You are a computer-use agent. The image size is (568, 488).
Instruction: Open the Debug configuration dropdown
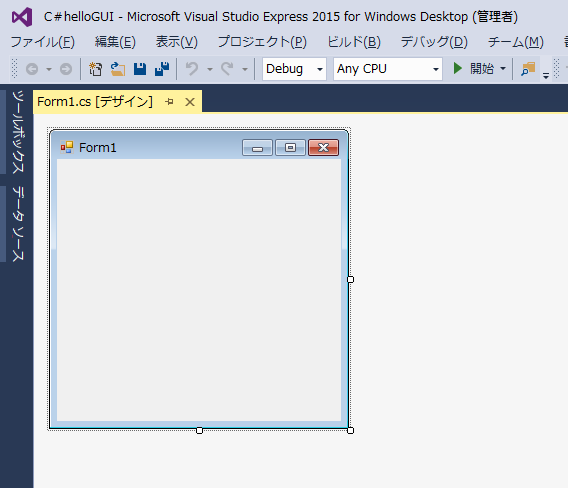tap(294, 69)
